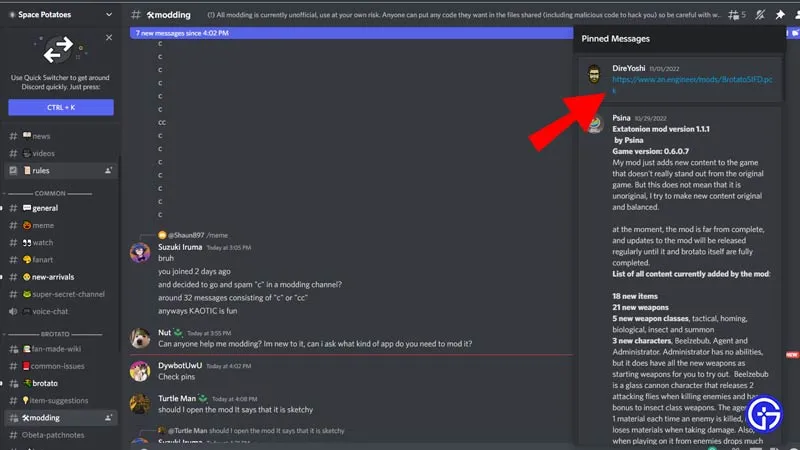Click the modding channel hashtag header icon

coord(136,15)
